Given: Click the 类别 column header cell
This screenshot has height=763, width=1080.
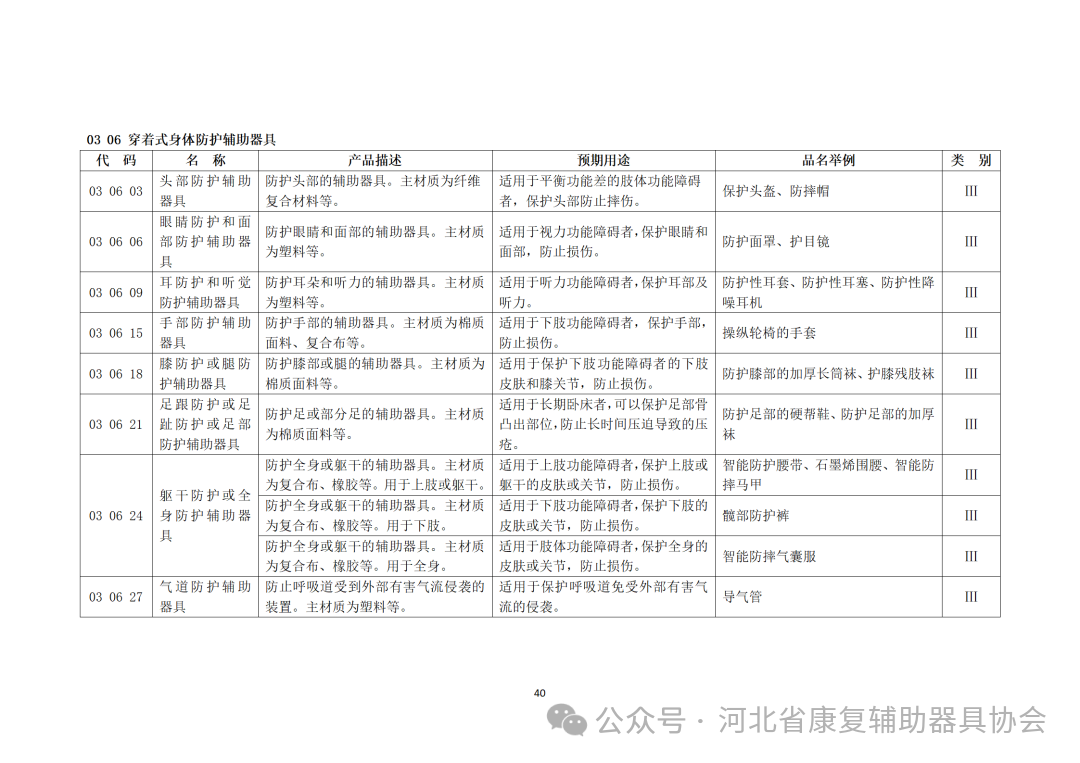Looking at the screenshot, I should pyautogui.click(x=971, y=160).
